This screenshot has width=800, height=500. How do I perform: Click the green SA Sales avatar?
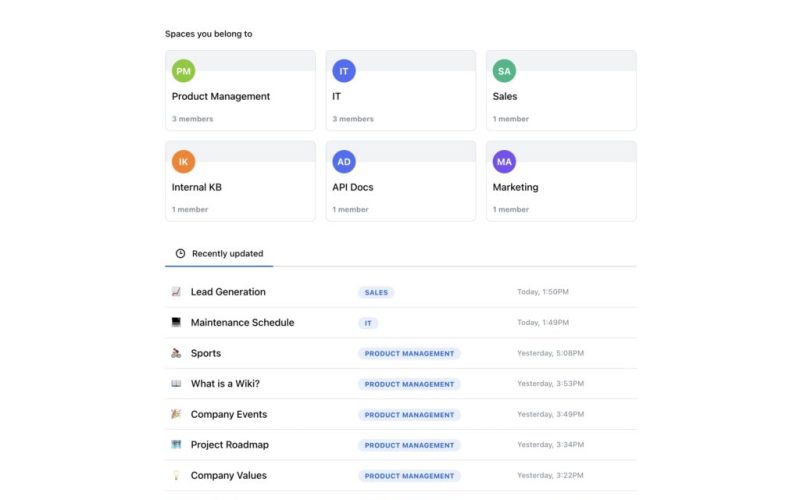(x=504, y=71)
